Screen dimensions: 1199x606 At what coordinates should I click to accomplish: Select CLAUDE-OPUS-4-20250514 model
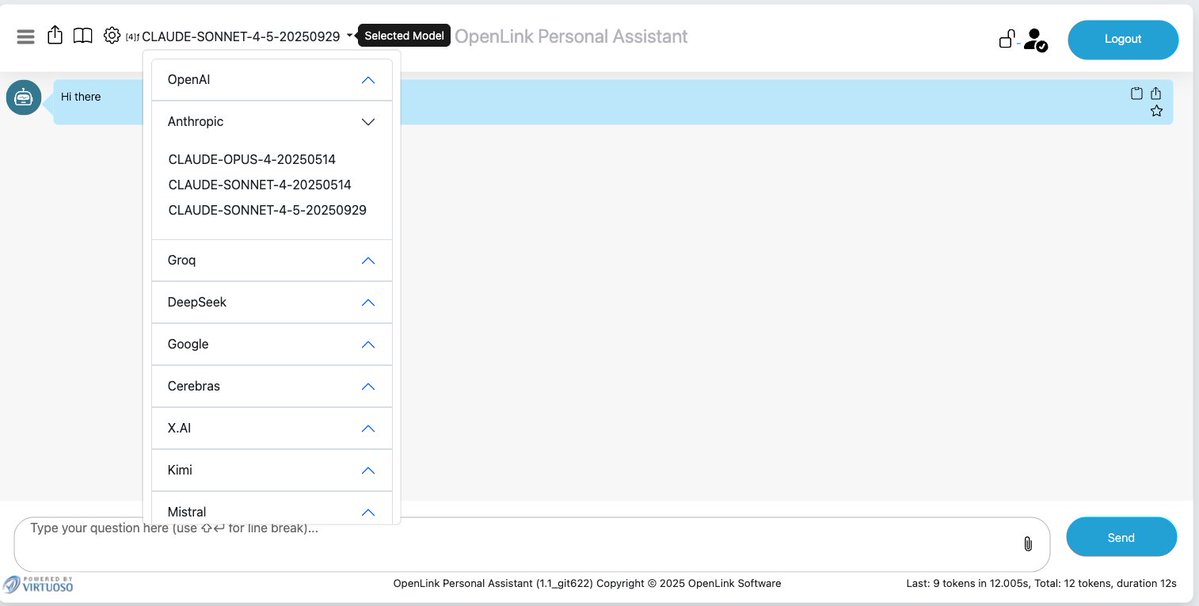pos(252,160)
